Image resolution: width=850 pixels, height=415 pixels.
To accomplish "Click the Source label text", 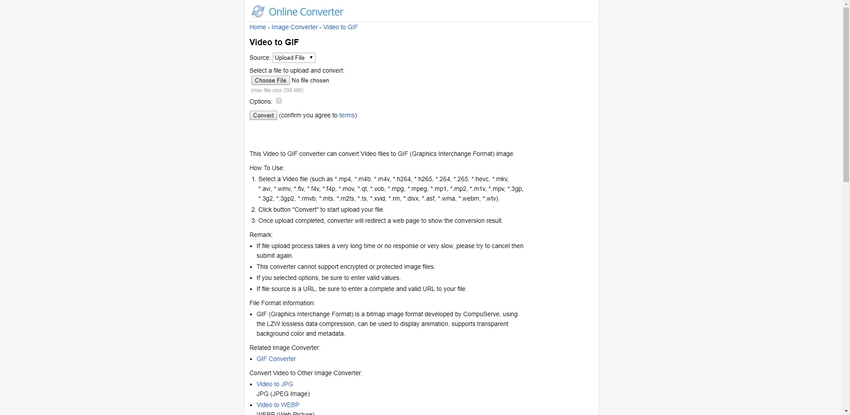I will tap(259, 58).
